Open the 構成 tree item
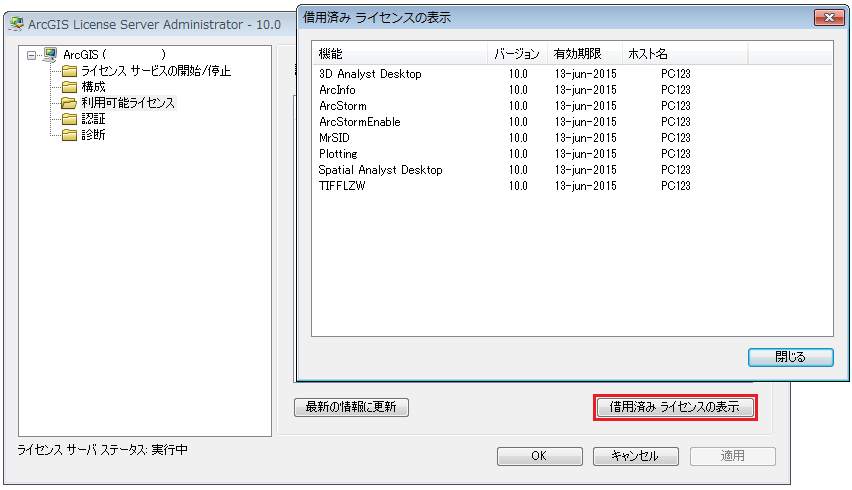The height and width of the screenshot is (490, 852). pyautogui.click(x=93, y=87)
